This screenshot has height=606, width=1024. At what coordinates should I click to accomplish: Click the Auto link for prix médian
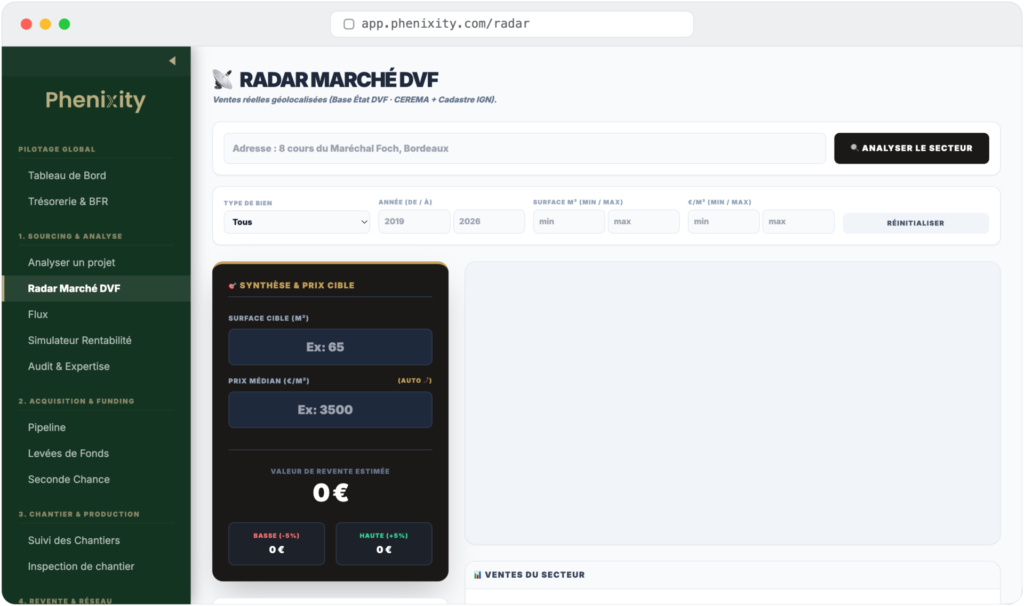pyautogui.click(x=415, y=381)
